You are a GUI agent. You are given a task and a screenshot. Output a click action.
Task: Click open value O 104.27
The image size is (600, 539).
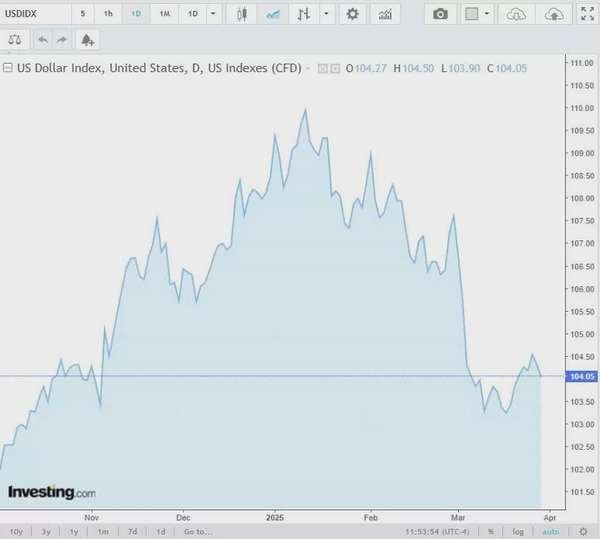[366, 68]
